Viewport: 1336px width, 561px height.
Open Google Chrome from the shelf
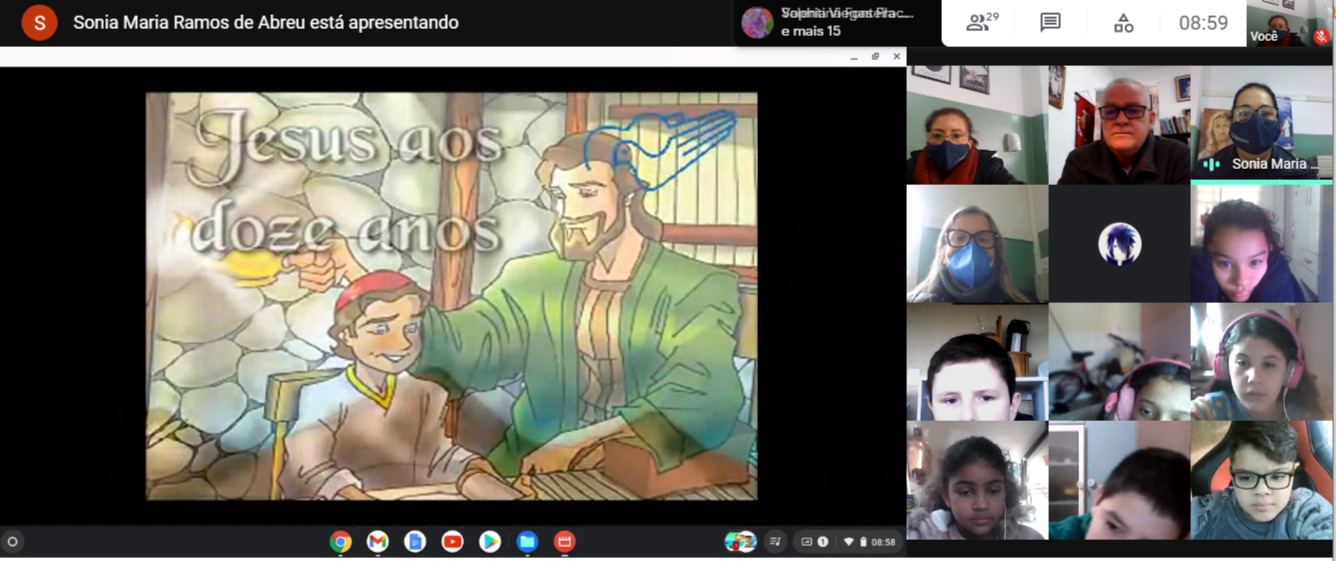pos(341,541)
